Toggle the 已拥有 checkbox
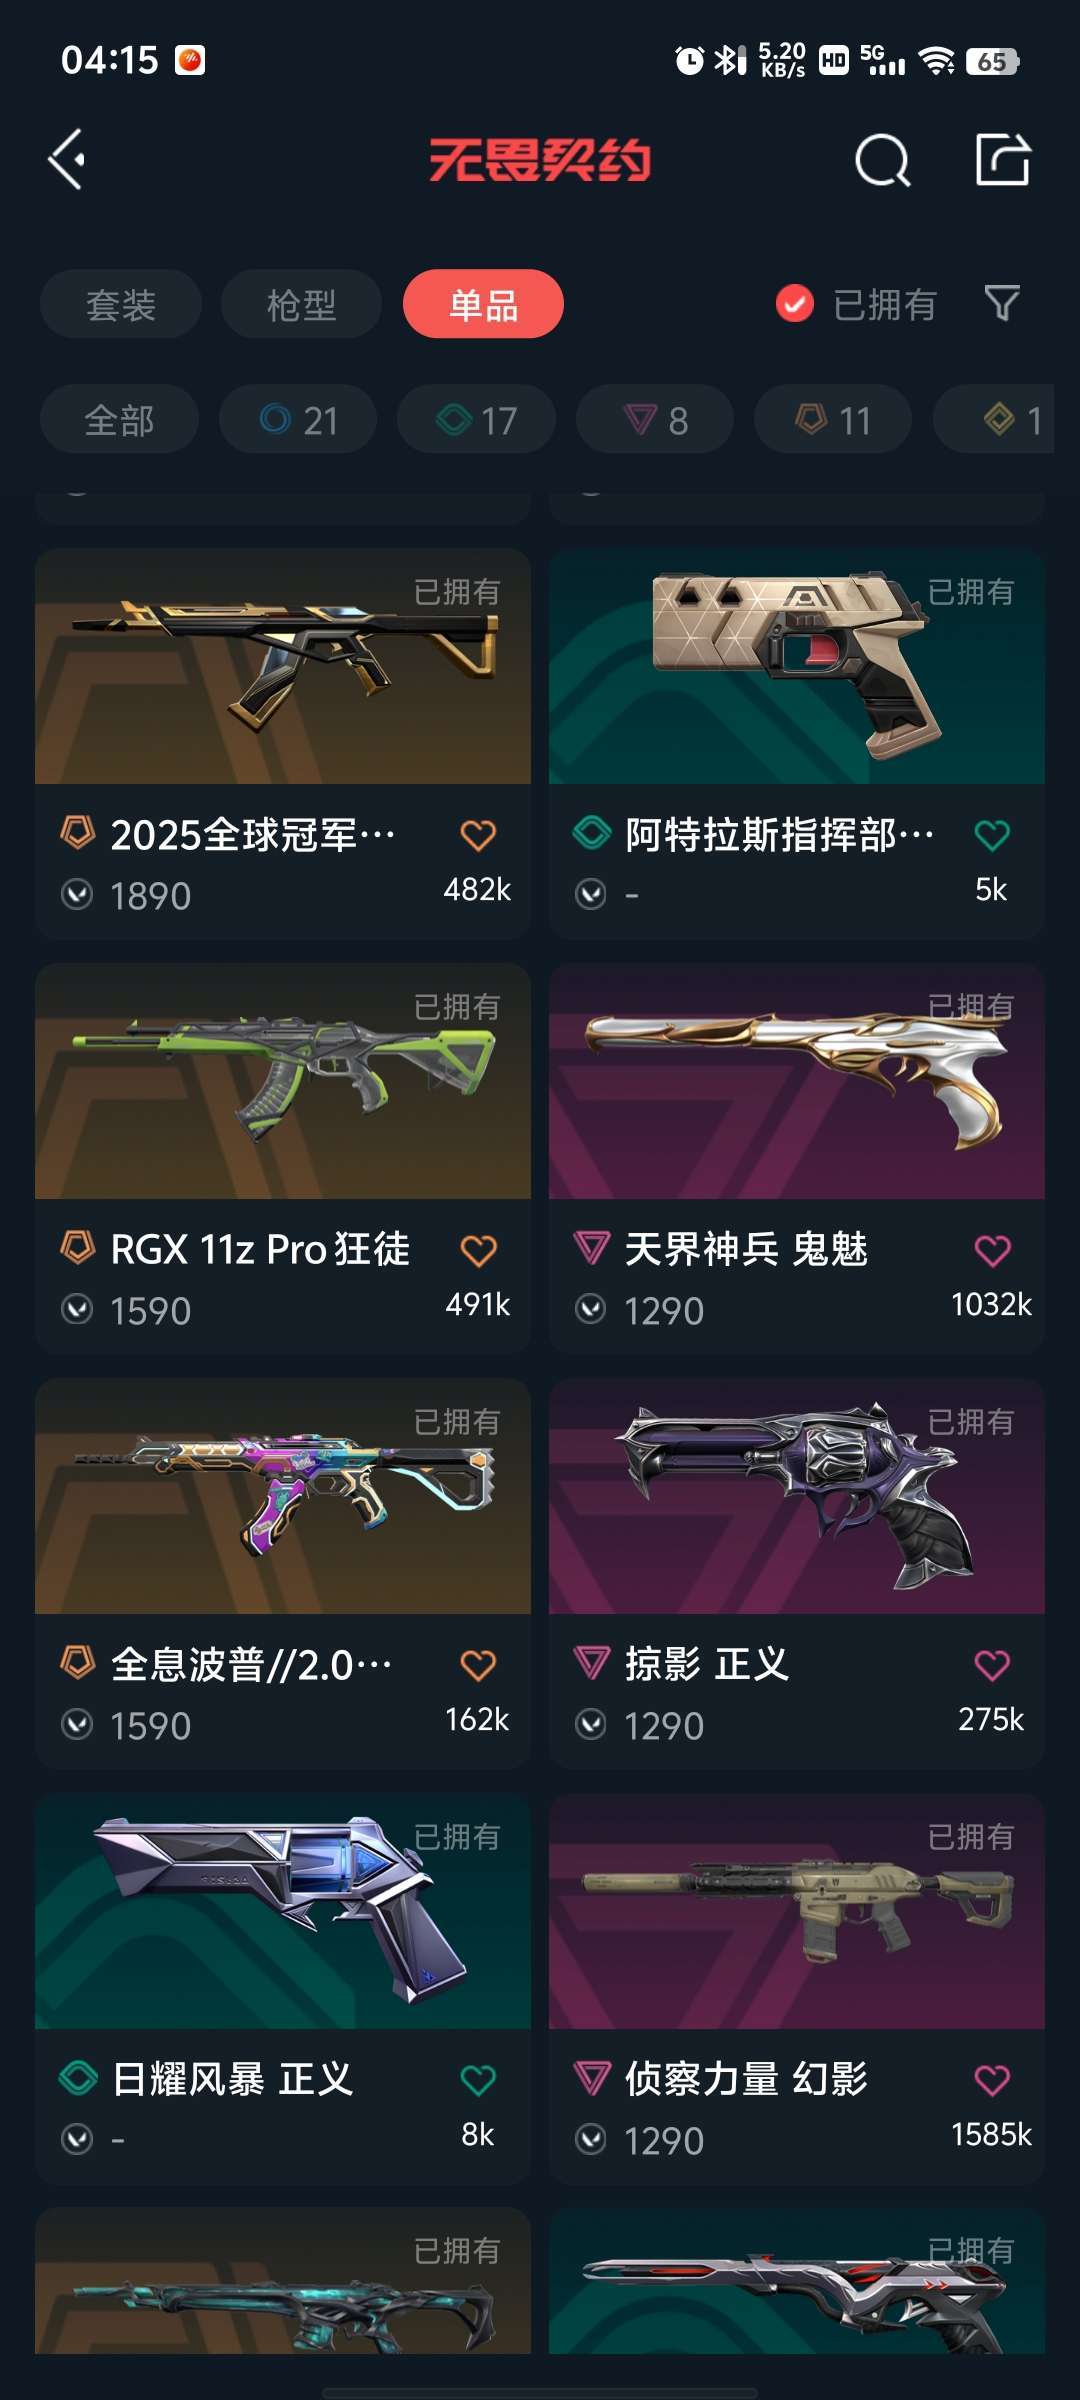Image resolution: width=1080 pixels, height=2400 pixels. (x=795, y=304)
